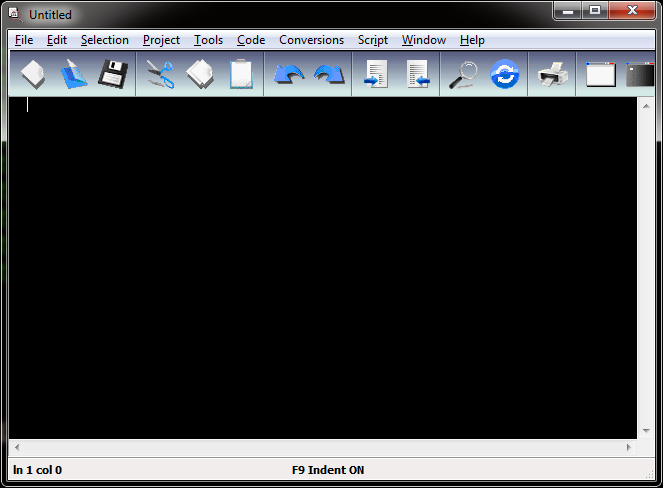Click the Copy pages icon
Image resolution: width=663 pixels, height=488 pixels.
click(200, 74)
